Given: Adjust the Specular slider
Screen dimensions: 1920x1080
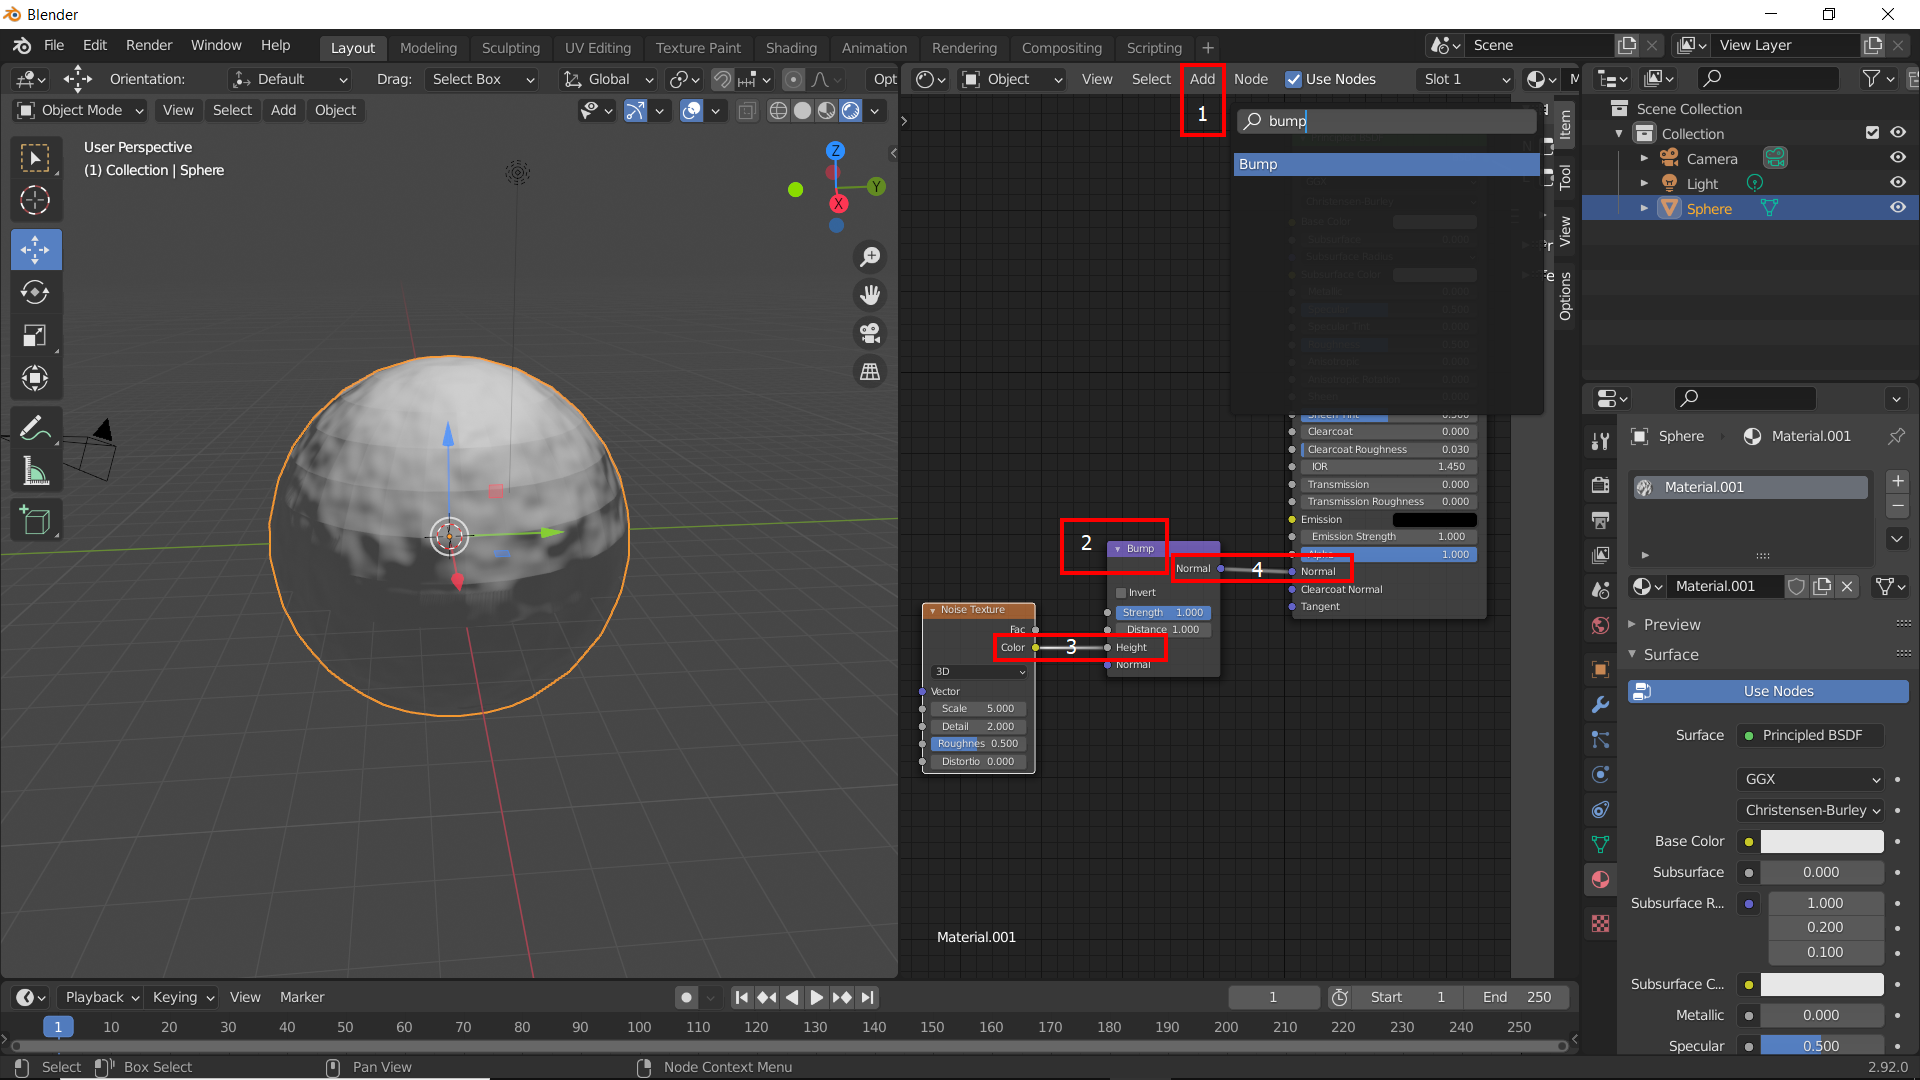Looking at the screenshot, I should point(1822,1045).
